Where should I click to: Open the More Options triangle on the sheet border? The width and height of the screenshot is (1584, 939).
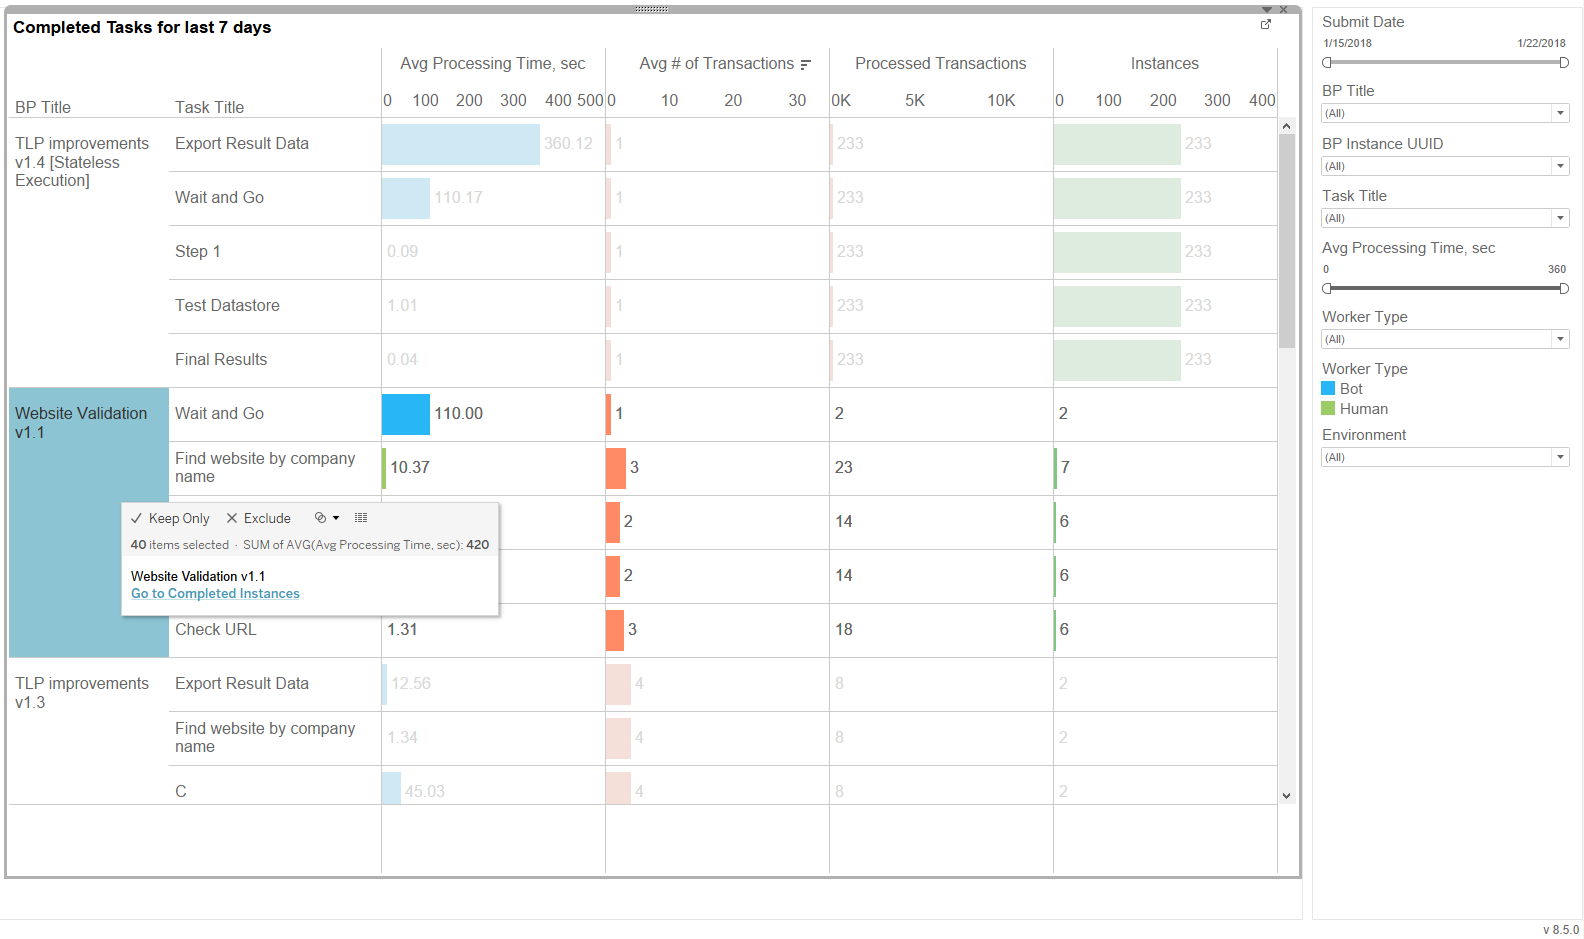1267,9
